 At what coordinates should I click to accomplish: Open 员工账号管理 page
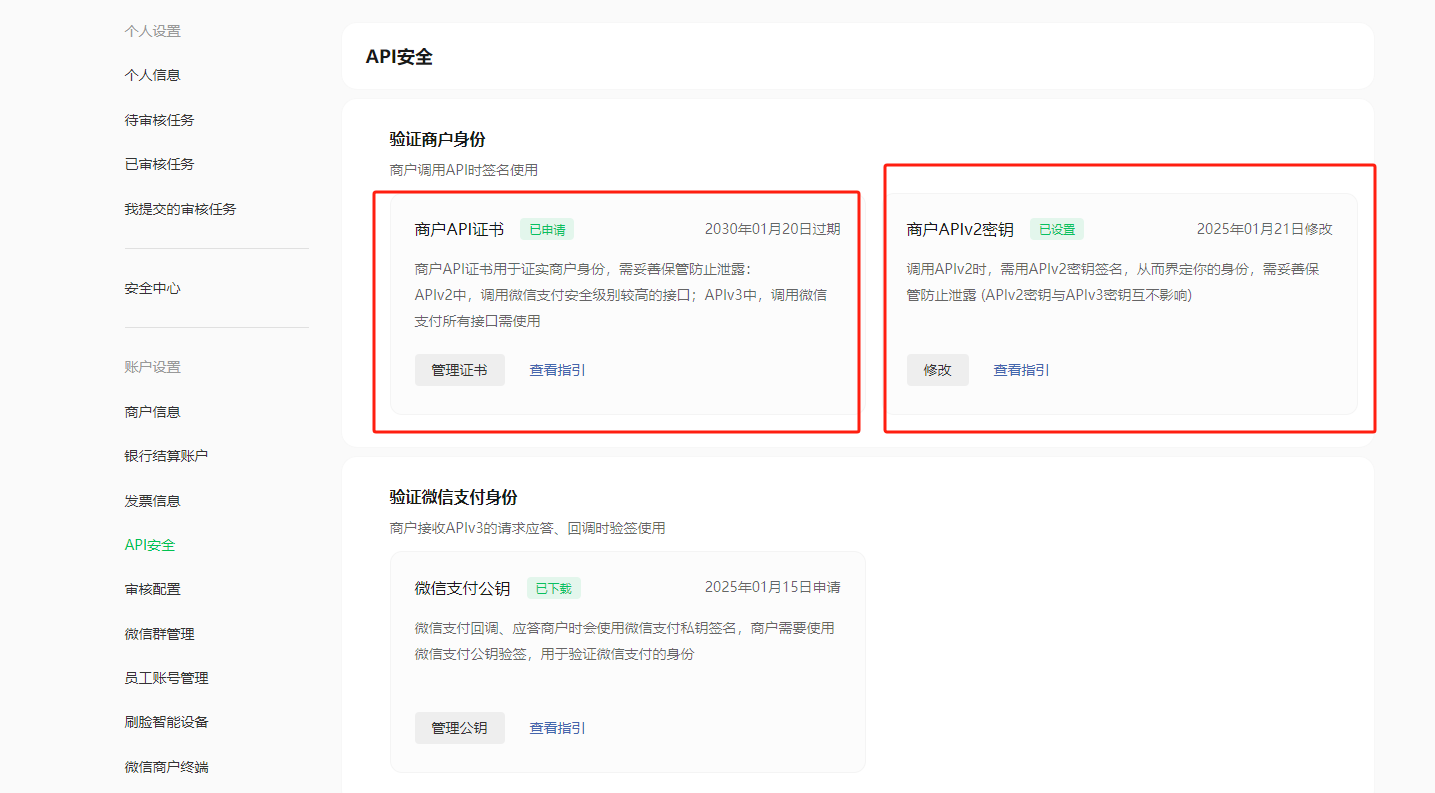pyautogui.click(x=166, y=678)
